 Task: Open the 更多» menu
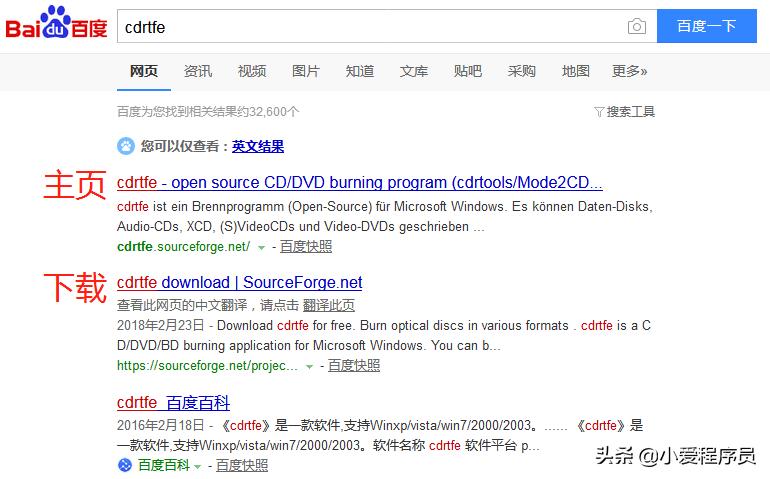click(630, 71)
